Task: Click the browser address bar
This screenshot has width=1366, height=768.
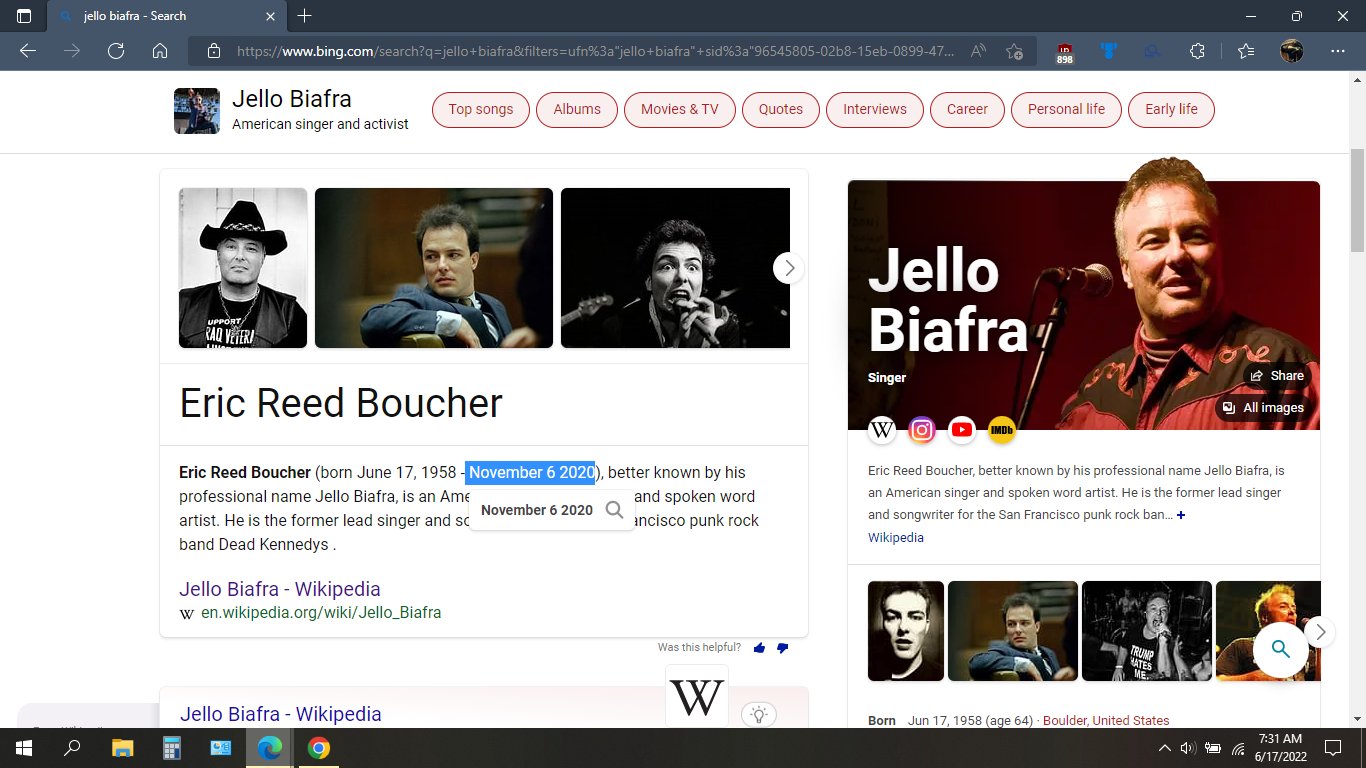Action: click(595, 51)
